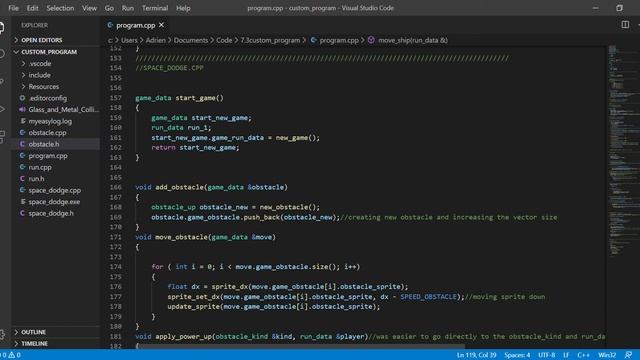Viewport: 640px width, 360px height.
Task: Open the Selection menu
Action: (60, 8)
